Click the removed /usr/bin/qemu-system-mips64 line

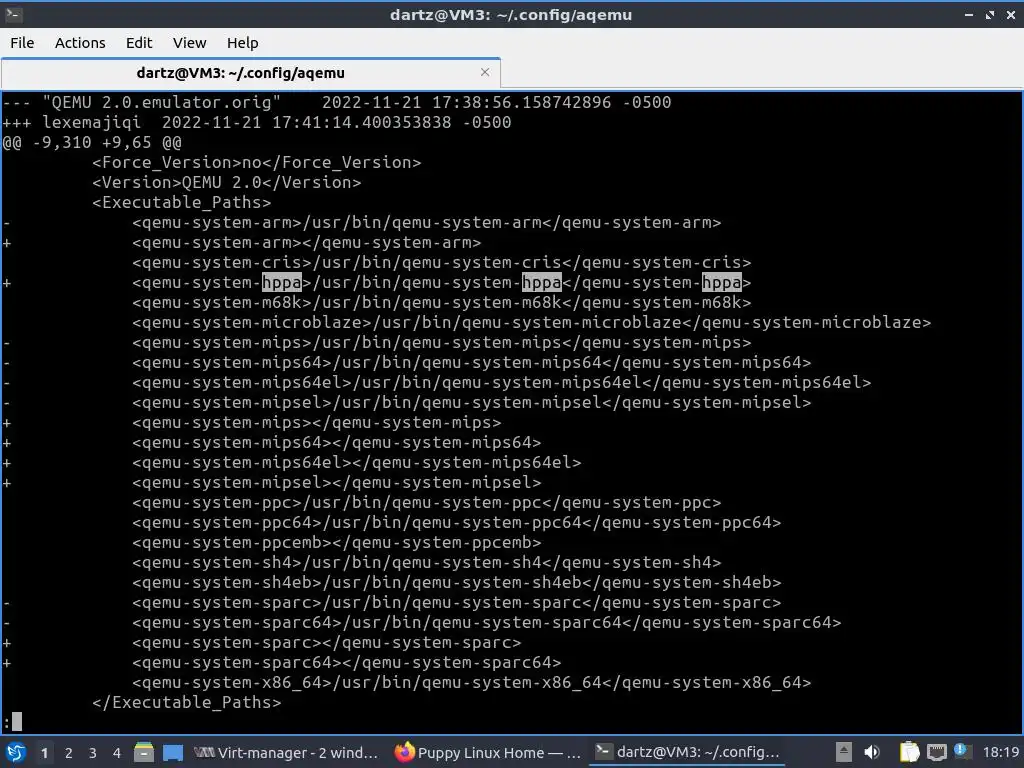pos(472,362)
